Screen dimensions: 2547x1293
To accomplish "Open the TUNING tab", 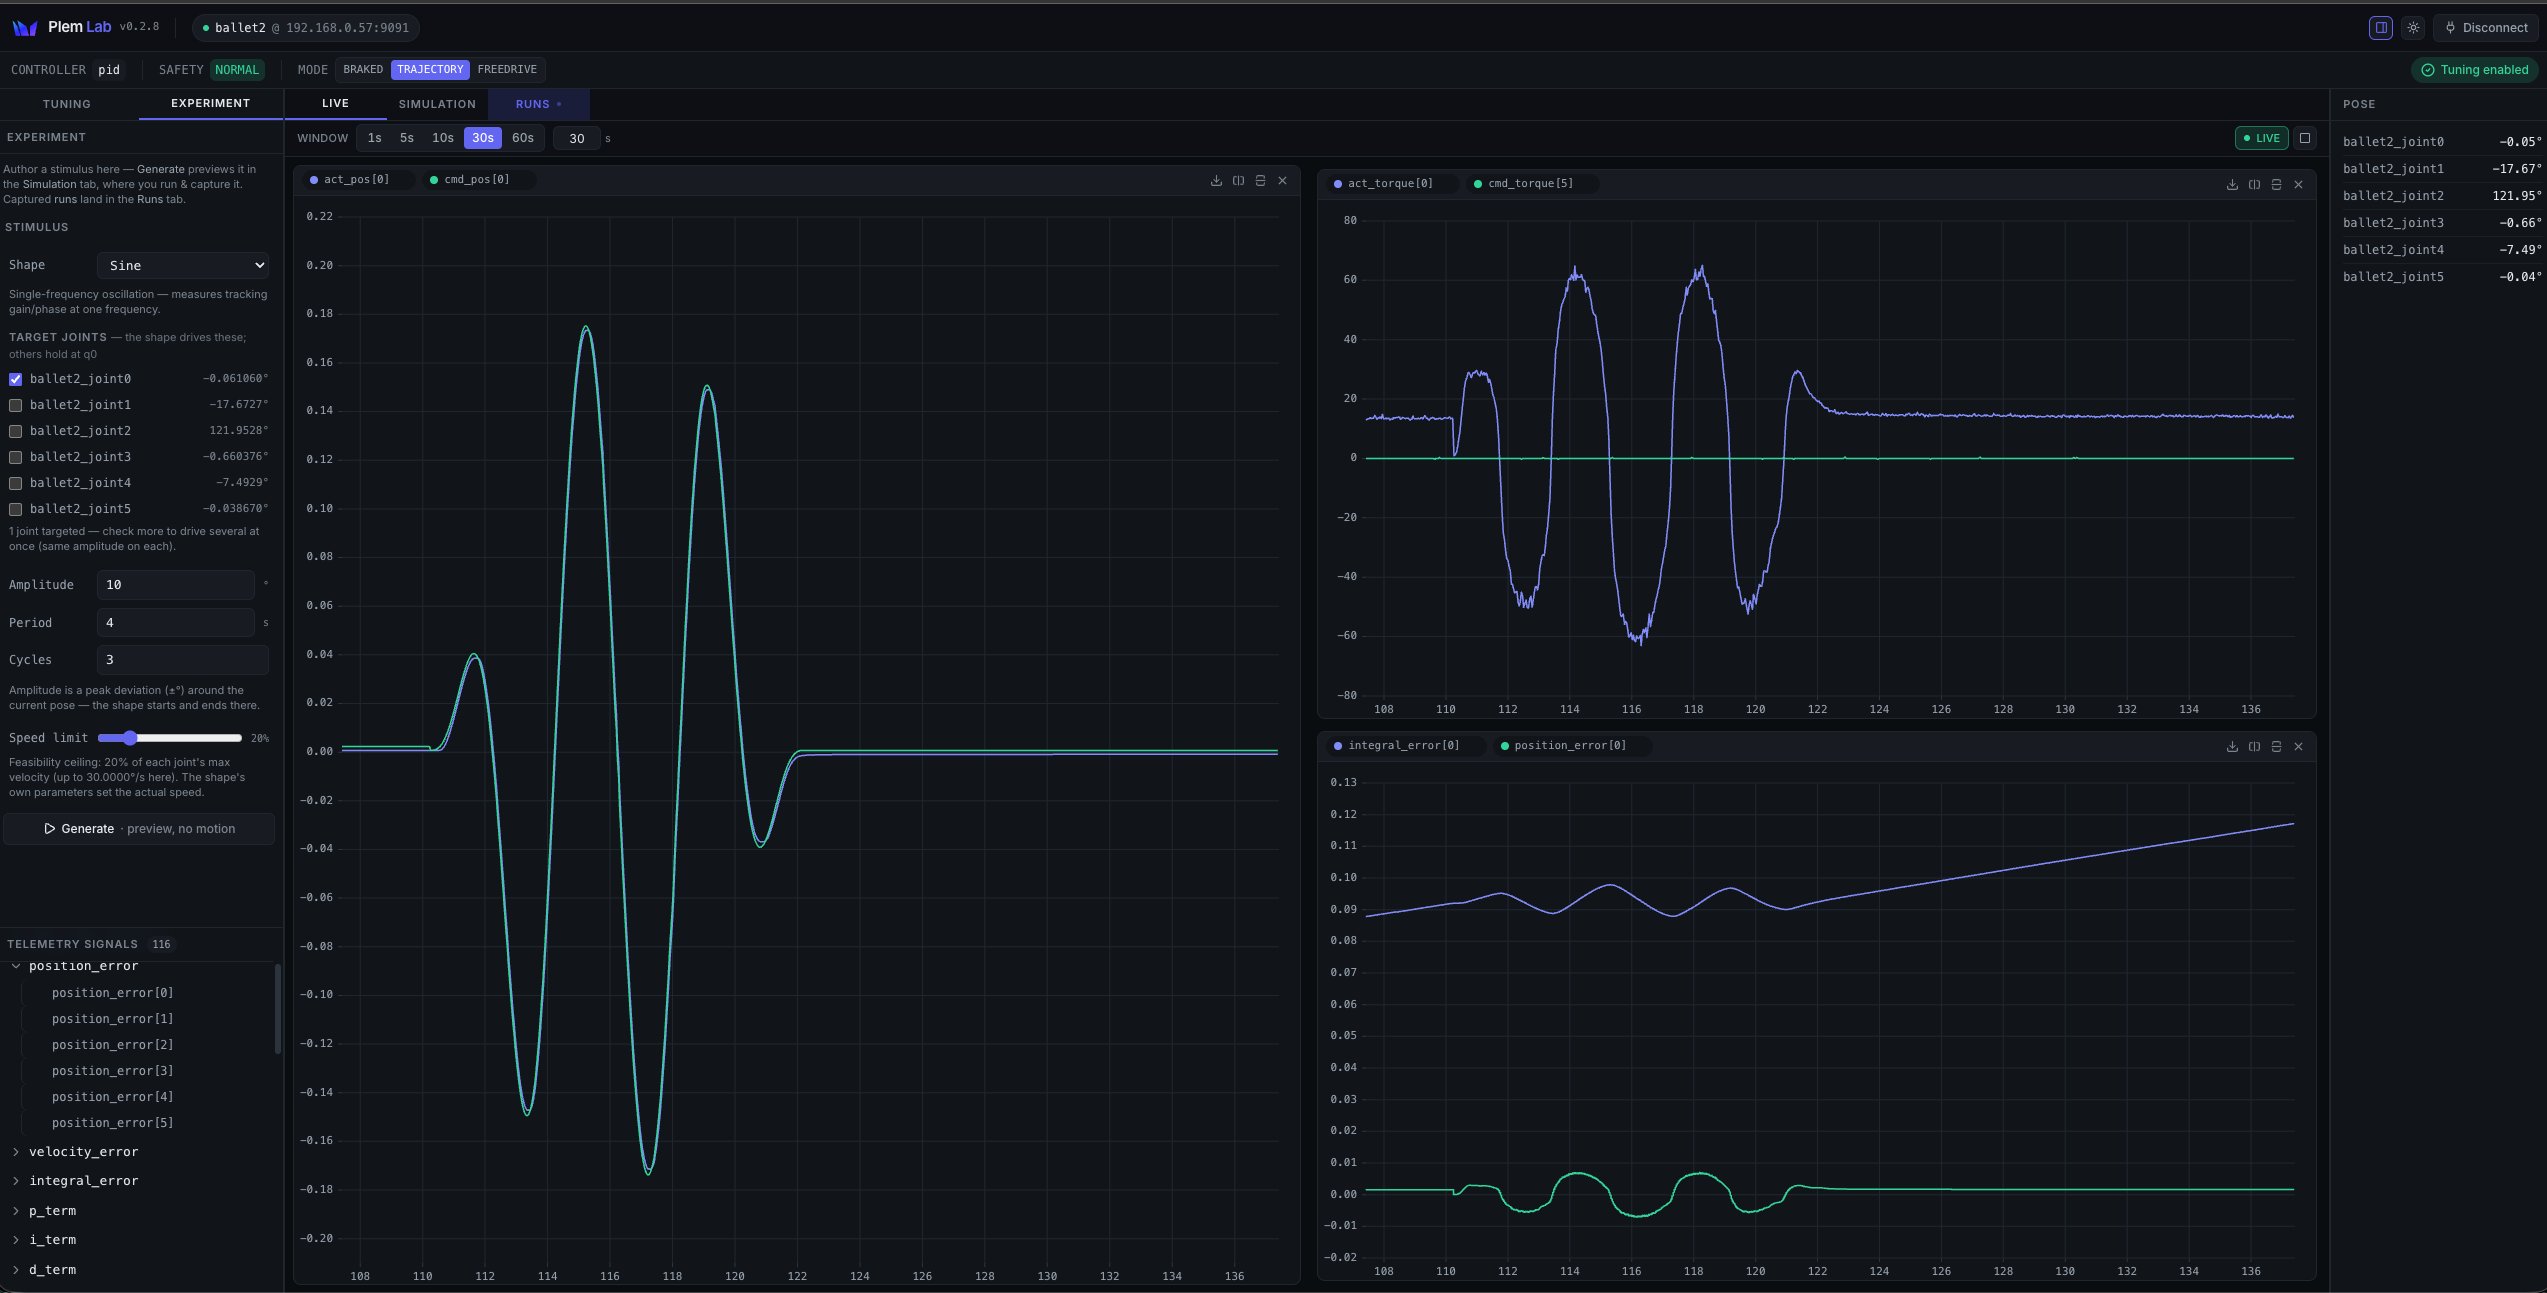I will pos(67,104).
